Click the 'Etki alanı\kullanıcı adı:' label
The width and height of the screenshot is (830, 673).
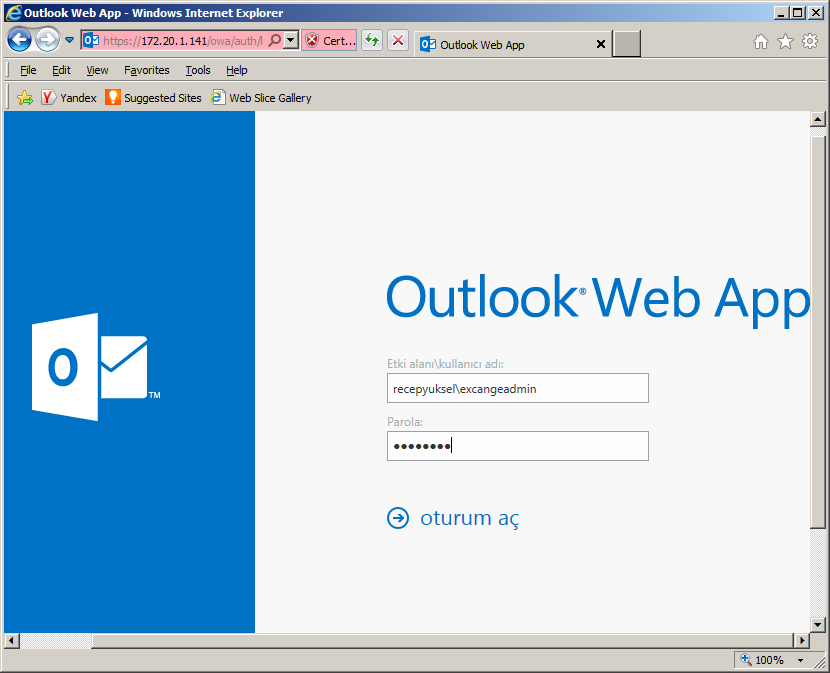[445, 364]
